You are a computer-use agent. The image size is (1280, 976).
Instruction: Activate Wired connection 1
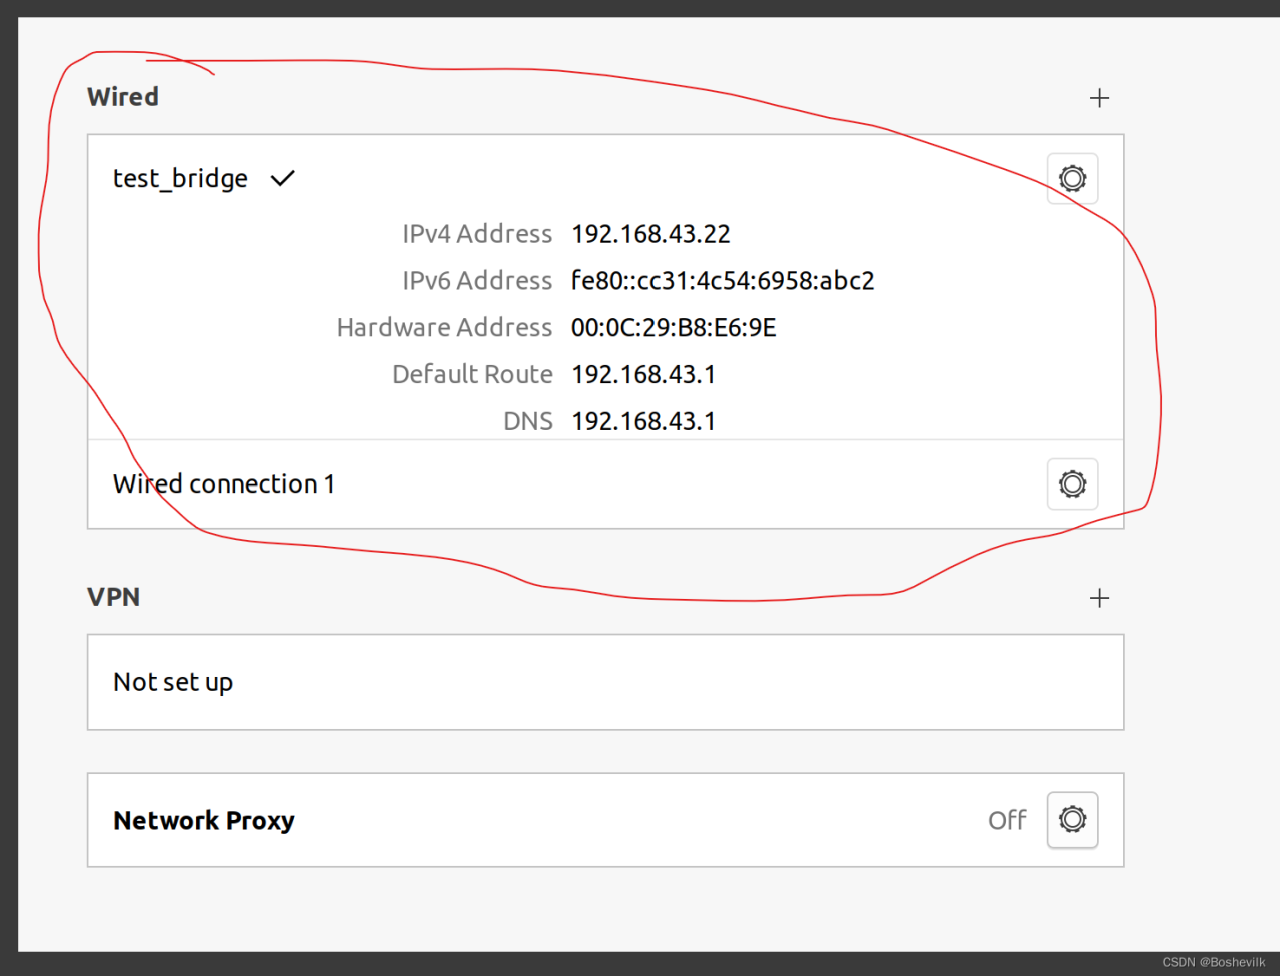[224, 484]
